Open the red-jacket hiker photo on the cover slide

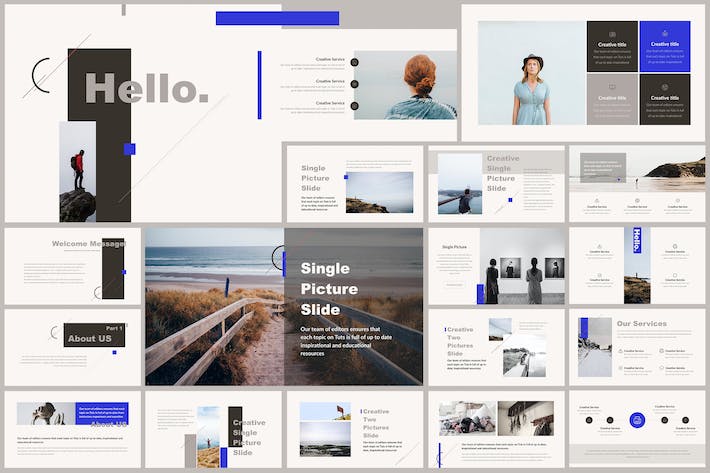pyautogui.click(x=77, y=172)
